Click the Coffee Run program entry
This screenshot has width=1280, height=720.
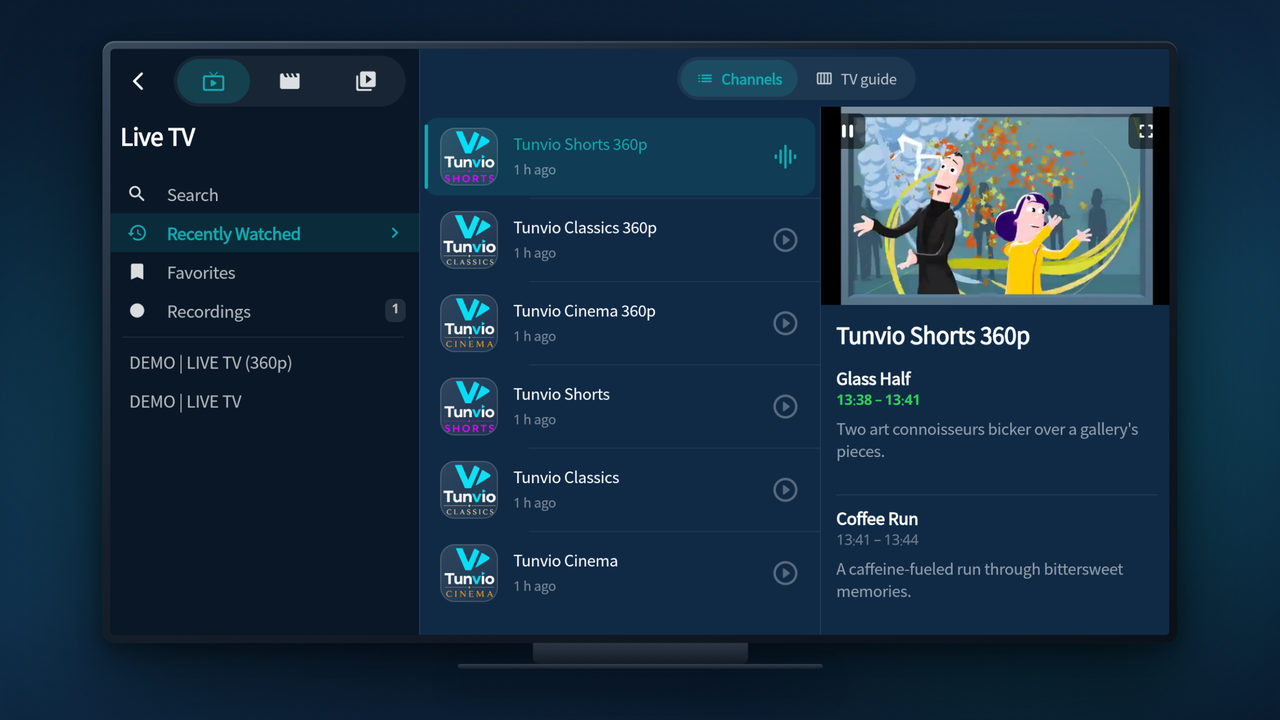[997, 555]
